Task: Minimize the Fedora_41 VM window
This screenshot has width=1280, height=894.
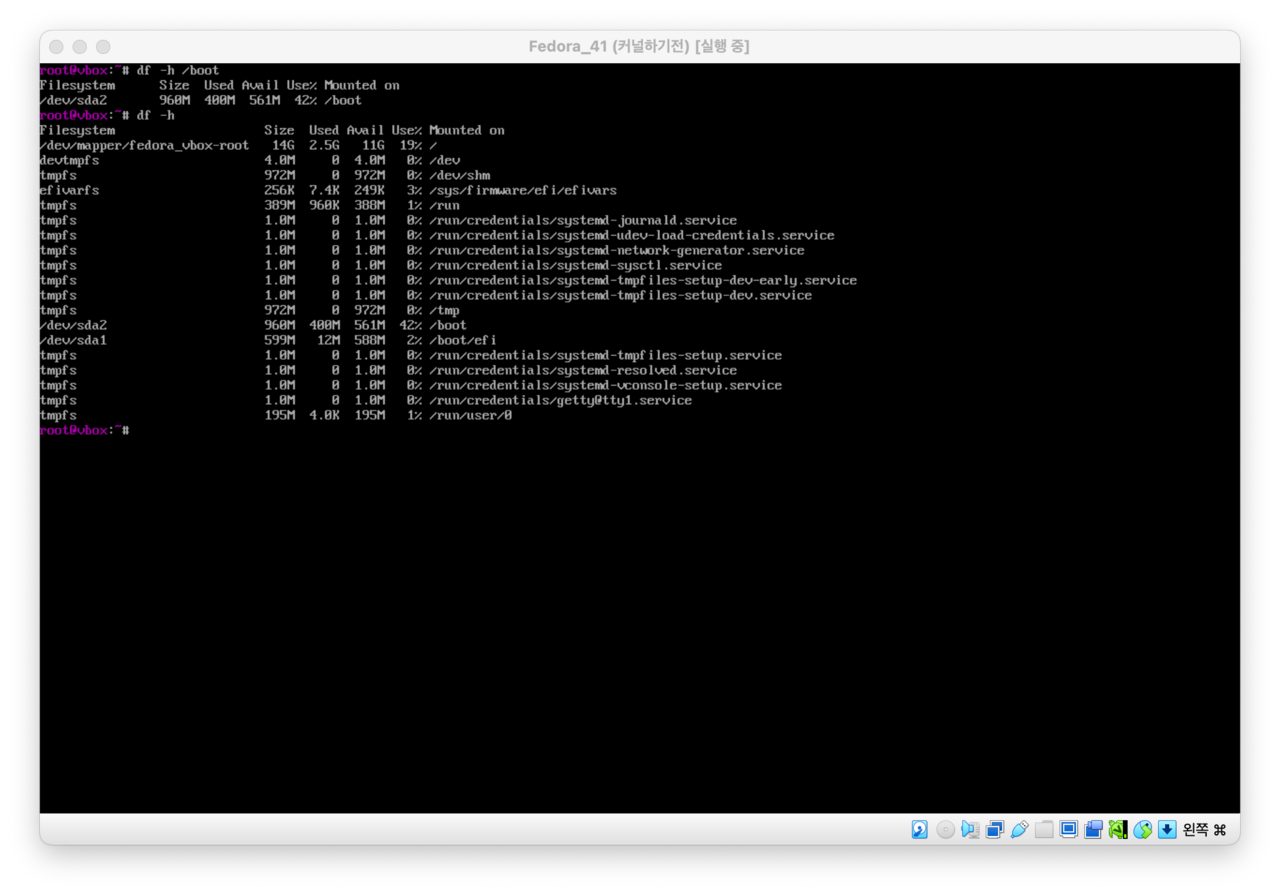Action: (80, 47)
